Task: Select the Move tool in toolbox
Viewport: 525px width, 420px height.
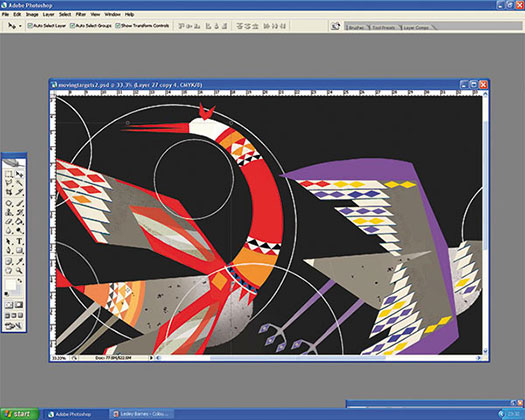Action: coord(19,174)
